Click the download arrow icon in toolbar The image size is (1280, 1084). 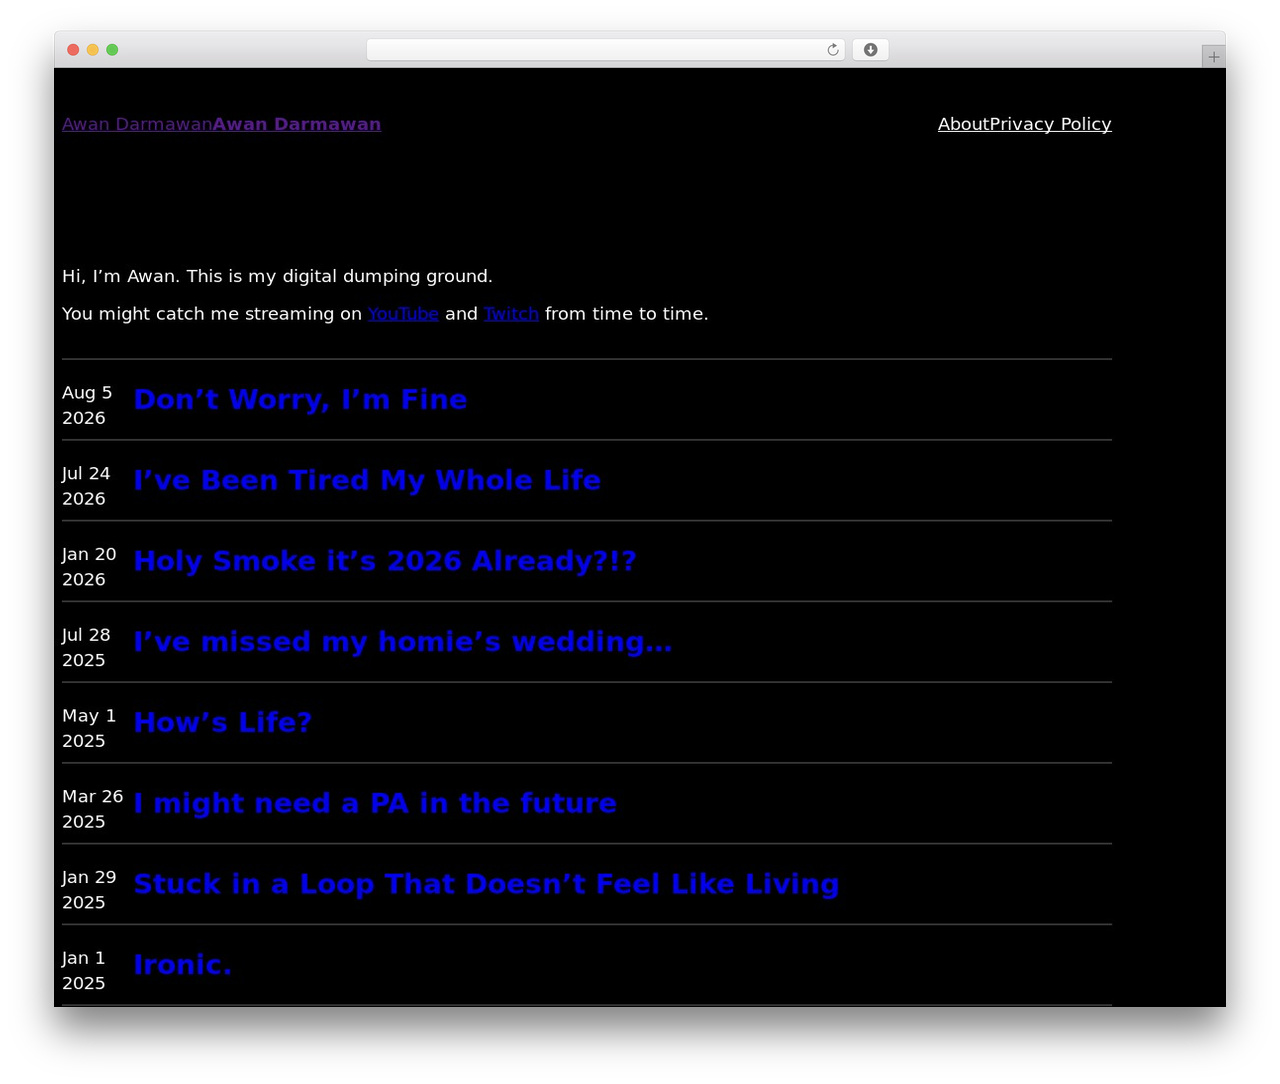click(870, 50)
